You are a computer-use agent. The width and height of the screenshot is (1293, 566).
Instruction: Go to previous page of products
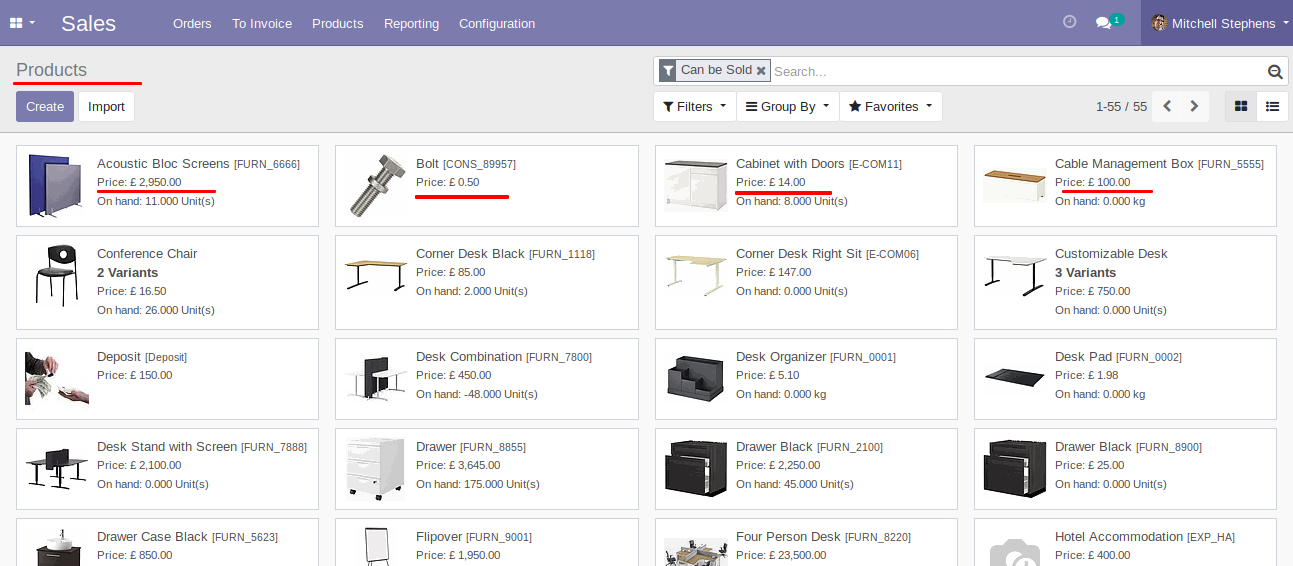pos(1167,106)
